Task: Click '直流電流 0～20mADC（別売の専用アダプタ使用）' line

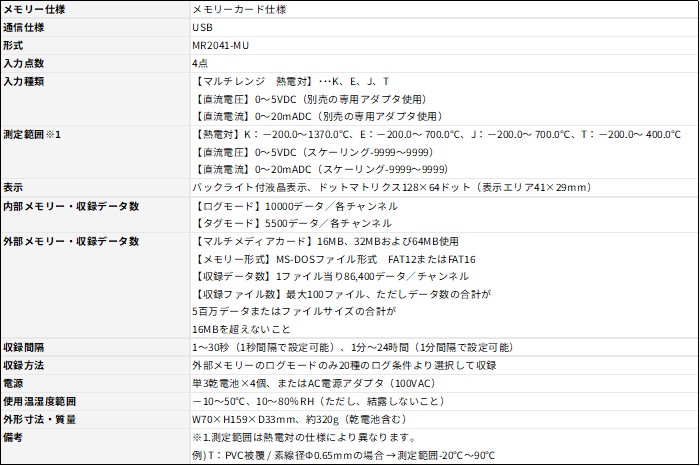Action: [319, 116]
